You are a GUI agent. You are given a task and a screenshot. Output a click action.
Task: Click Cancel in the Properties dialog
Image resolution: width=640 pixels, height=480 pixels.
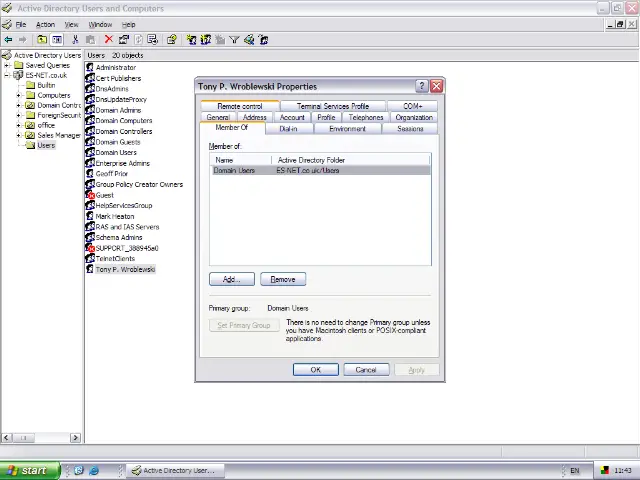pyautogui.click(x=366, y=370)
